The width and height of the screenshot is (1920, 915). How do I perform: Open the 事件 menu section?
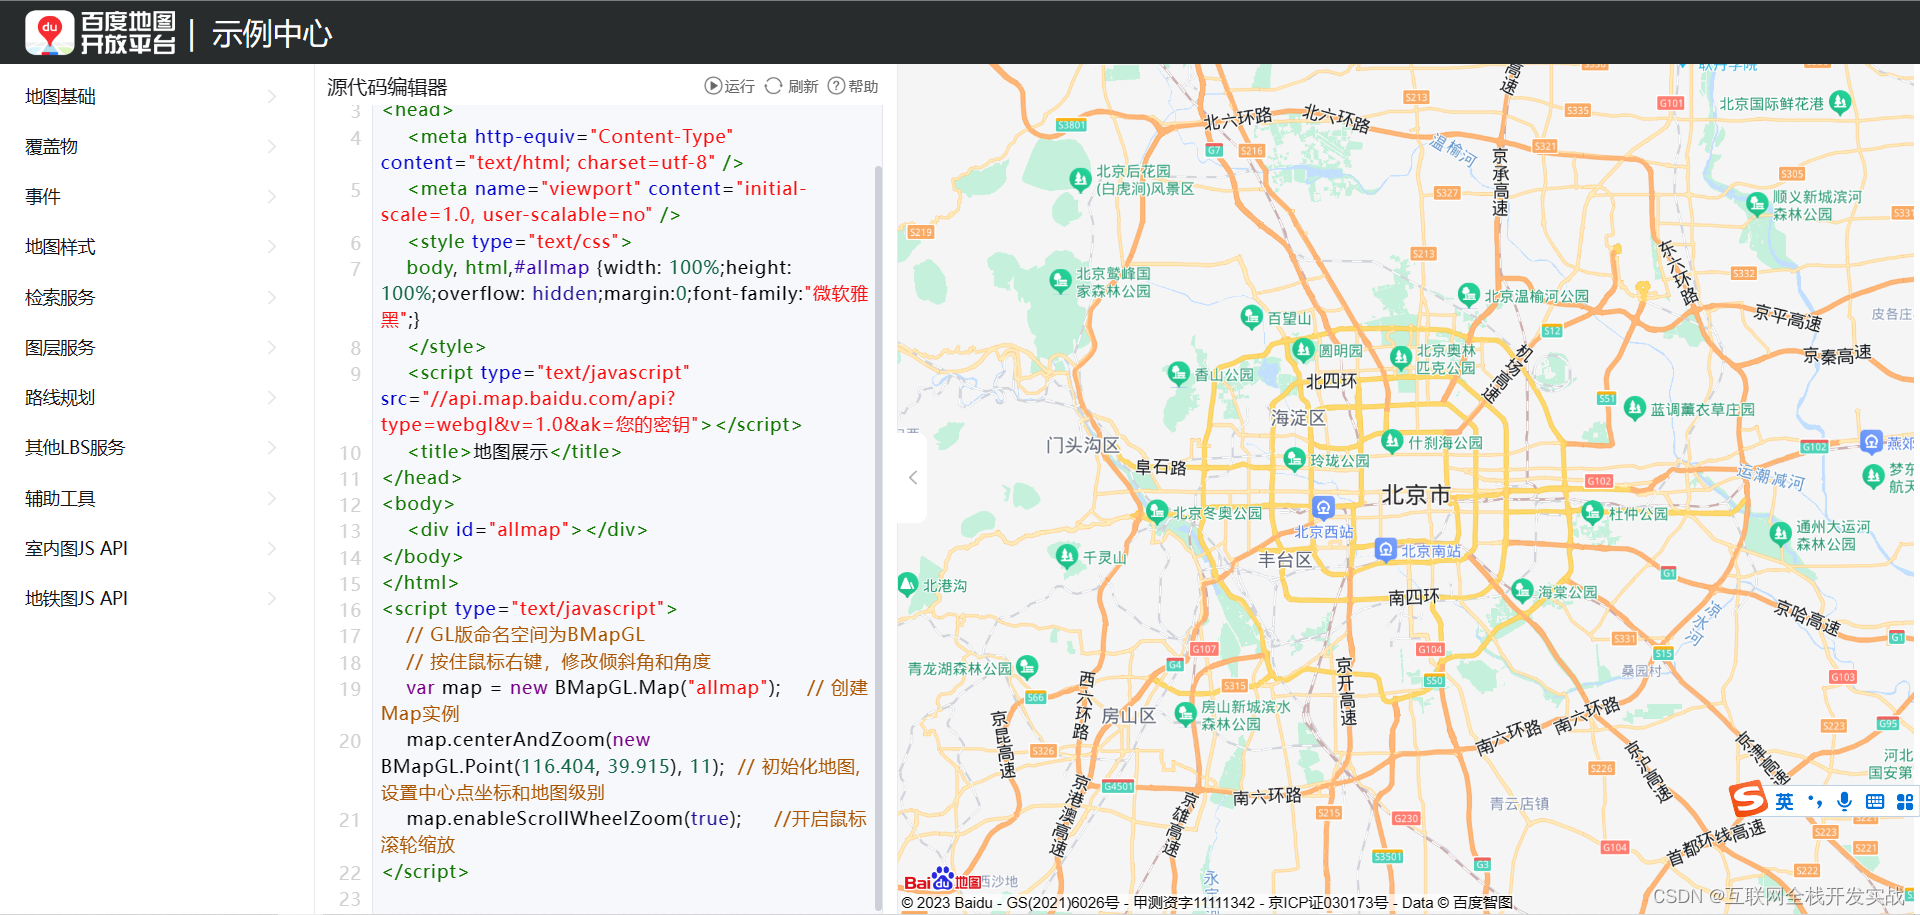(x=43, y=197)
